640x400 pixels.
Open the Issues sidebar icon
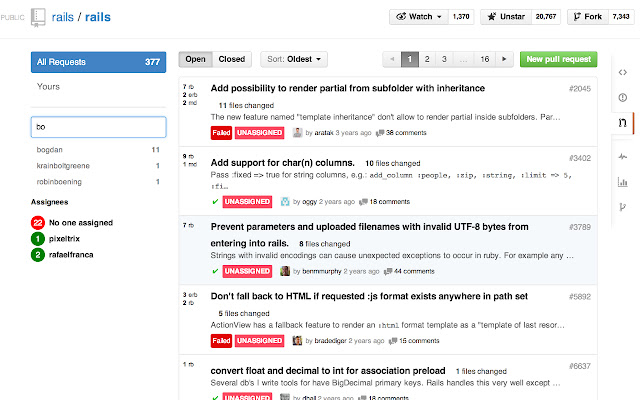point(622,98)
